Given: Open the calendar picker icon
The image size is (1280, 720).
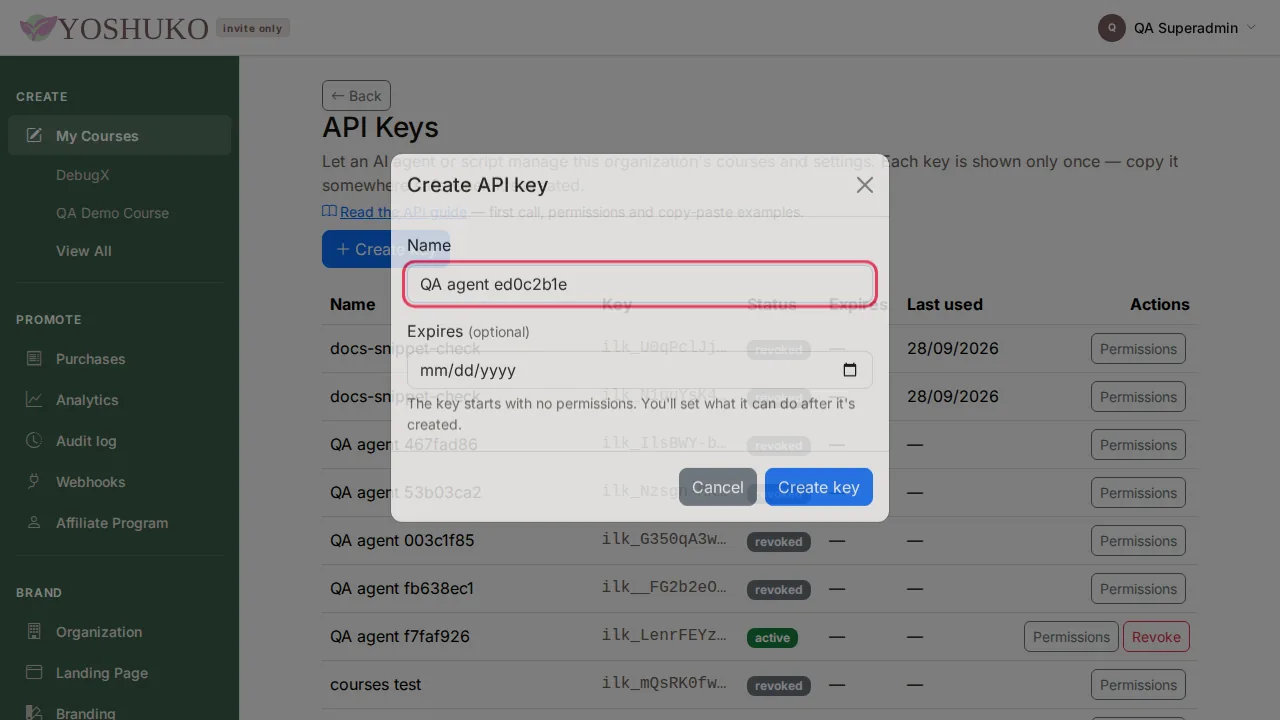Looking at the screenshot, I should coord(850,370).
